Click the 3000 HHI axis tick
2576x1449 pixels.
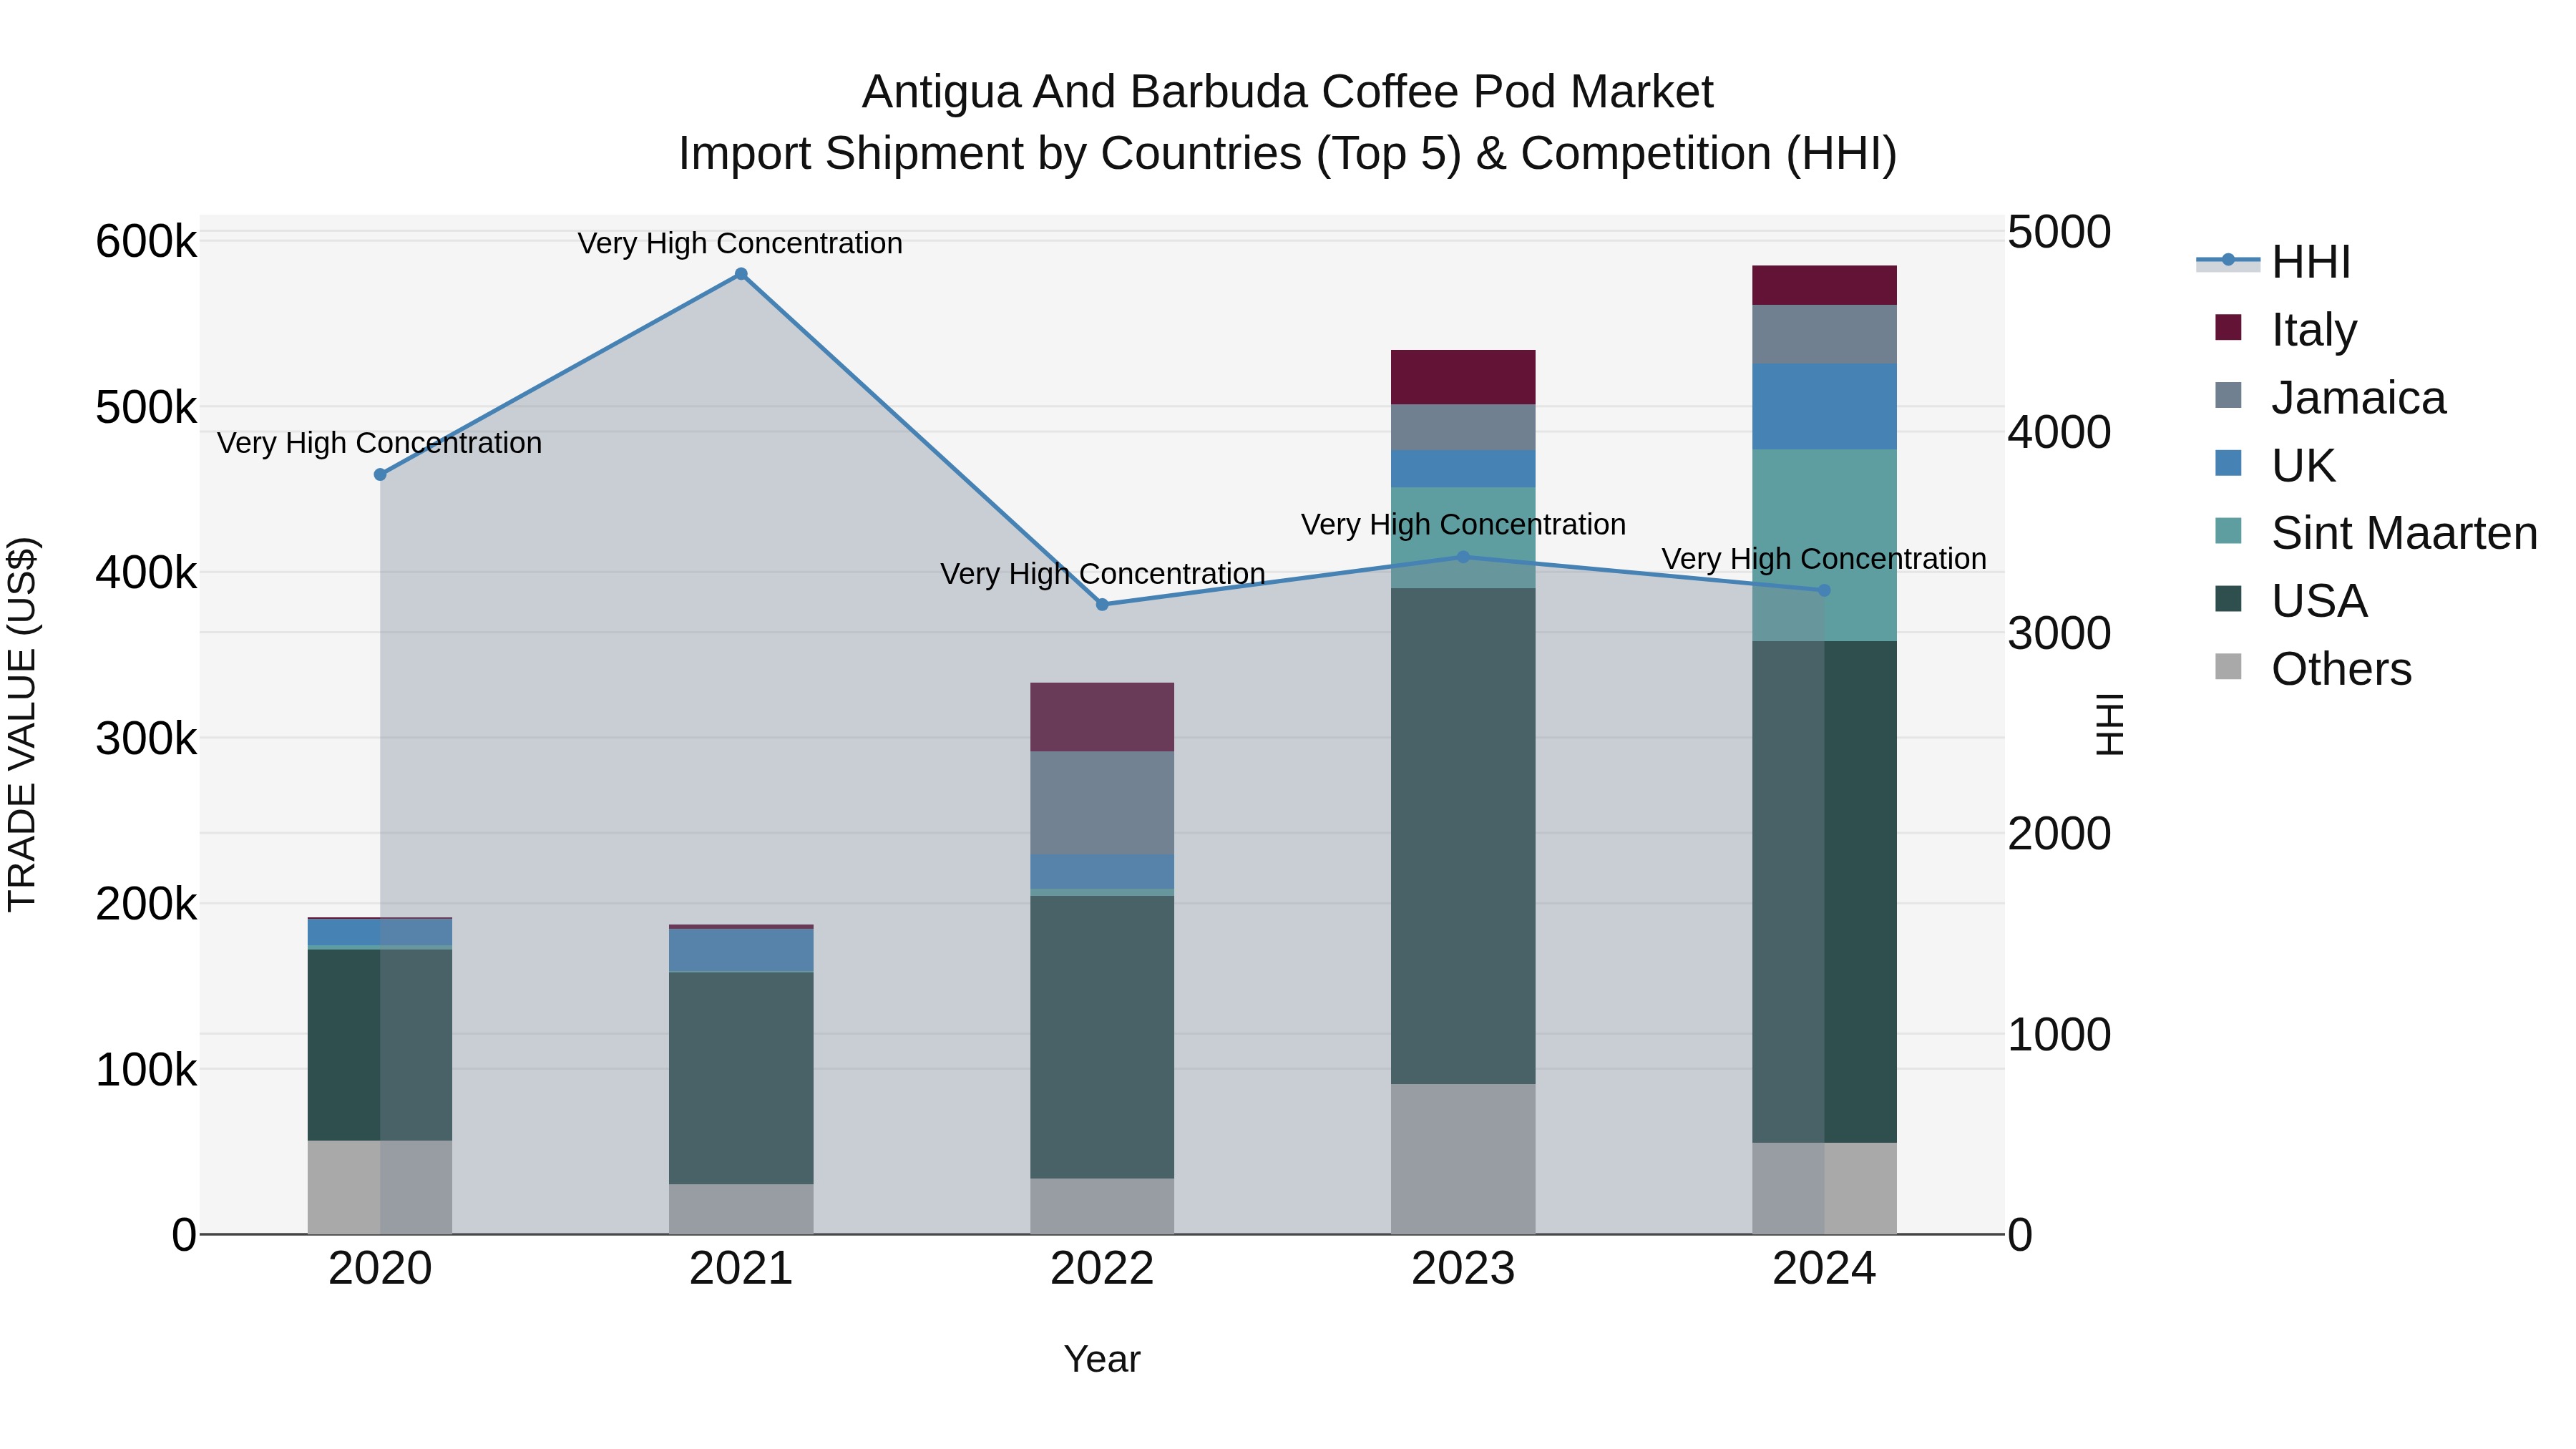click(x=2060, y=634)
